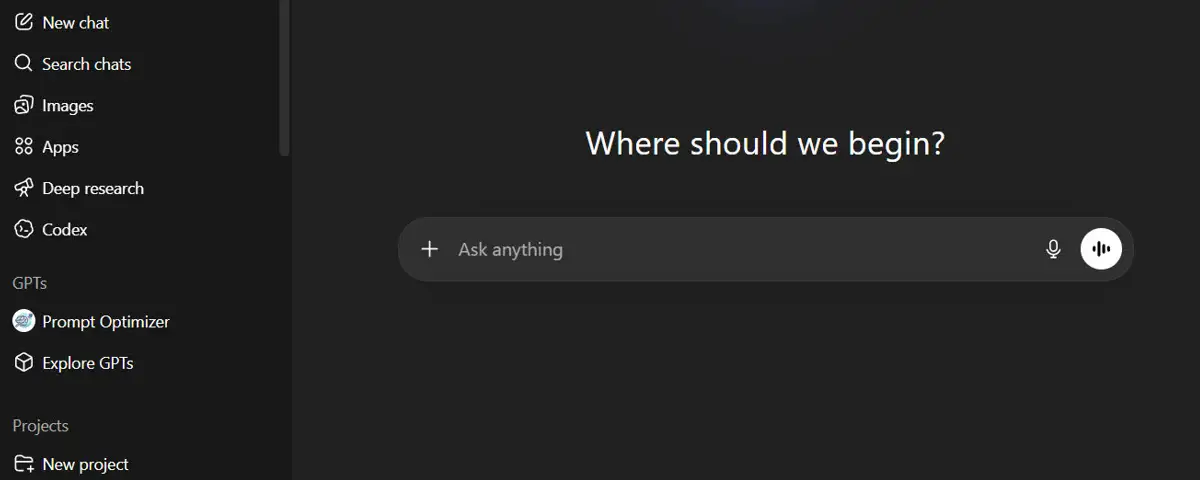Open the Images gallery icon
The image size is (1200, 480).
coord(23,105)
